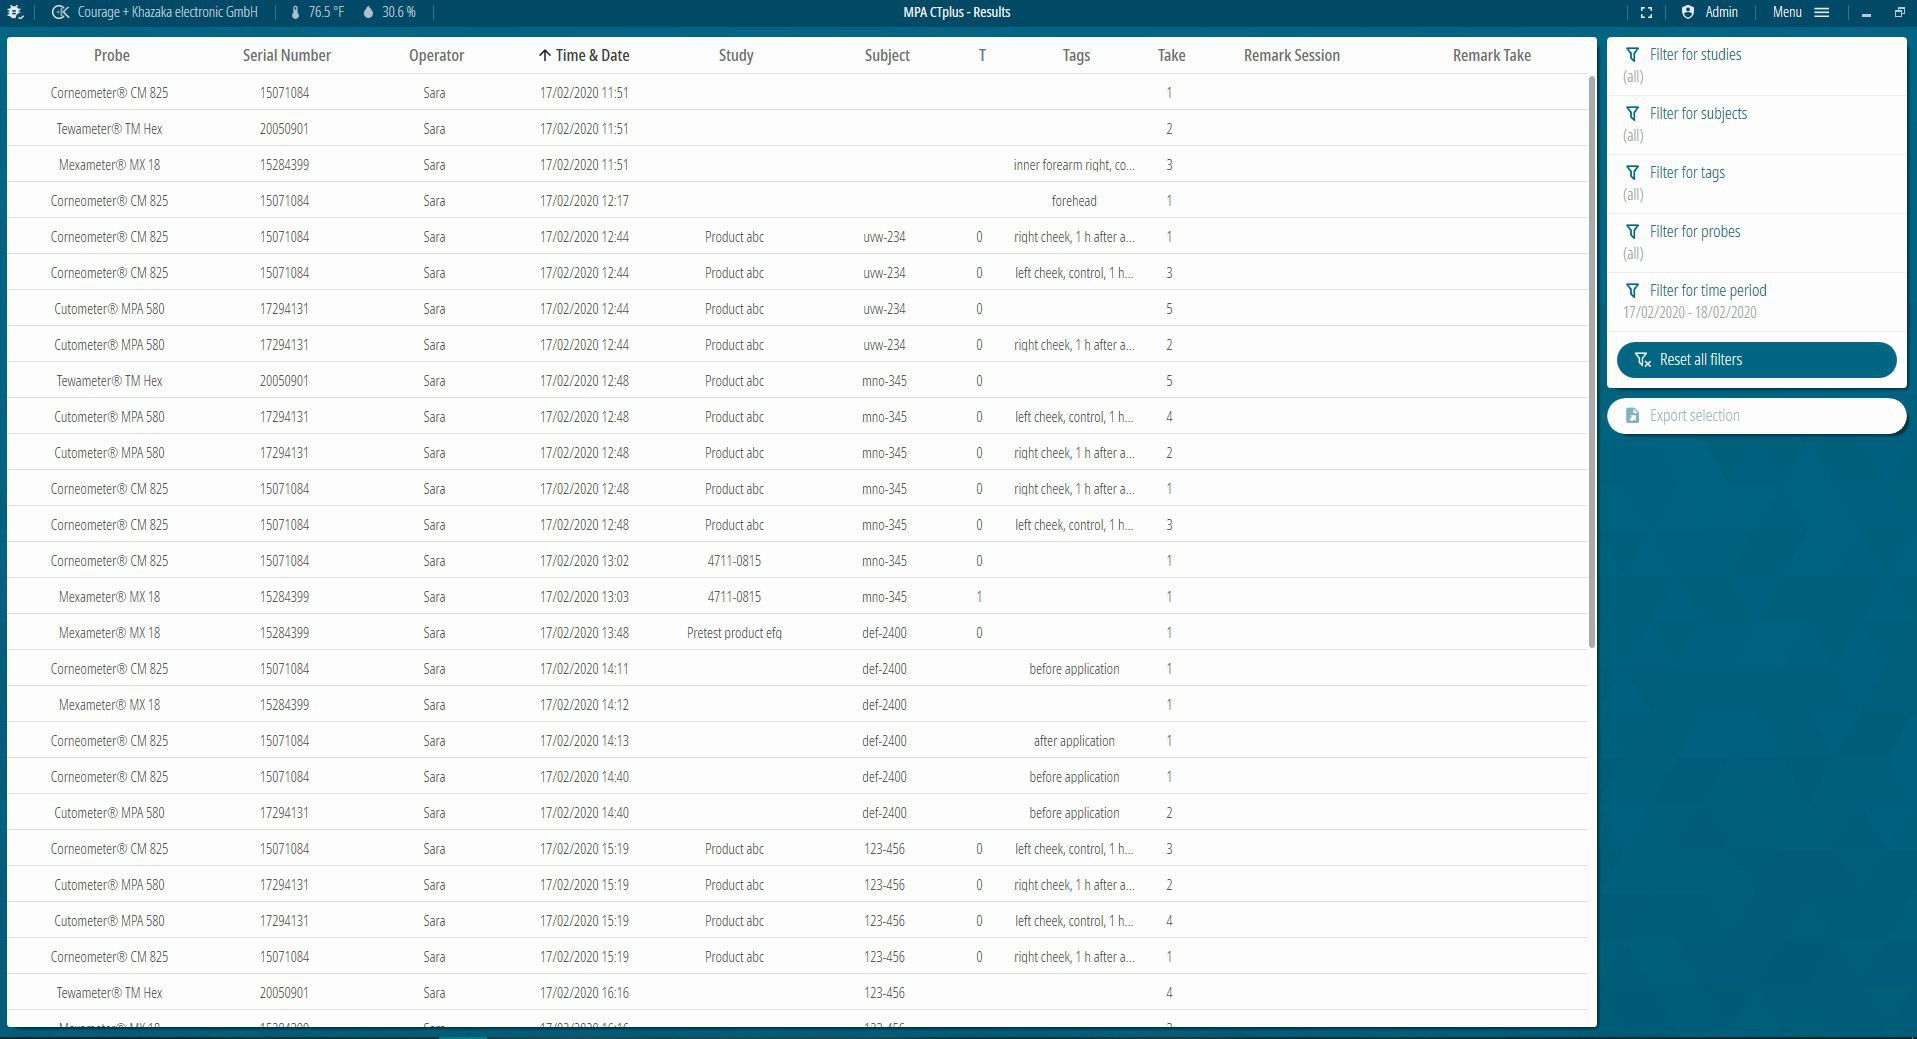
Task: Click the funnel icon for subjects filter
Action: click(x=1632, y=113)
